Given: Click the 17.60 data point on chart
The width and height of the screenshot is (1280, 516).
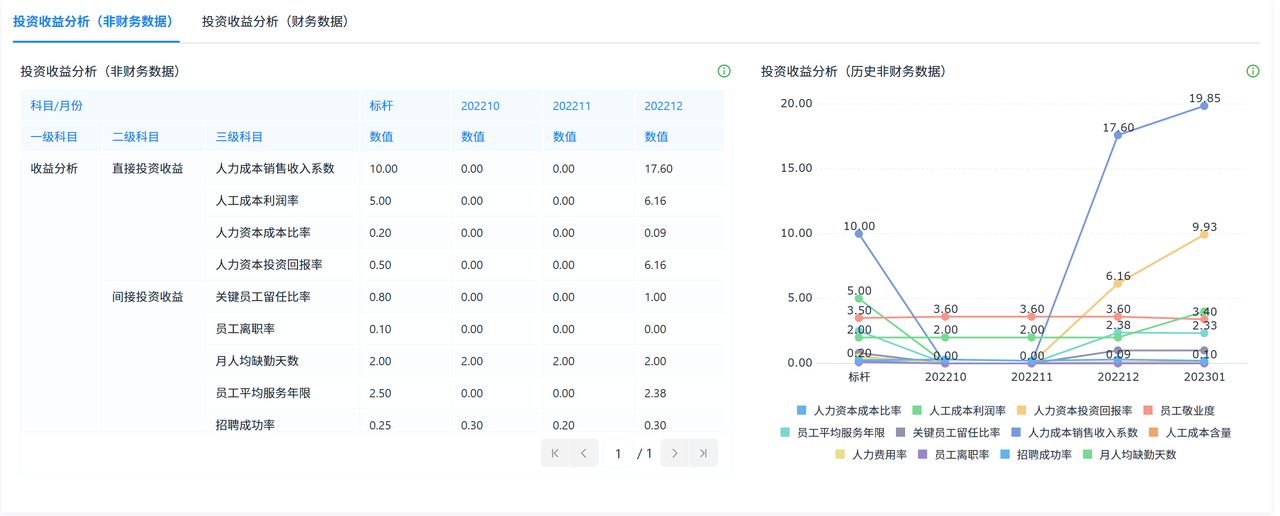Looking at the screenshot, I should point(1118,134).
